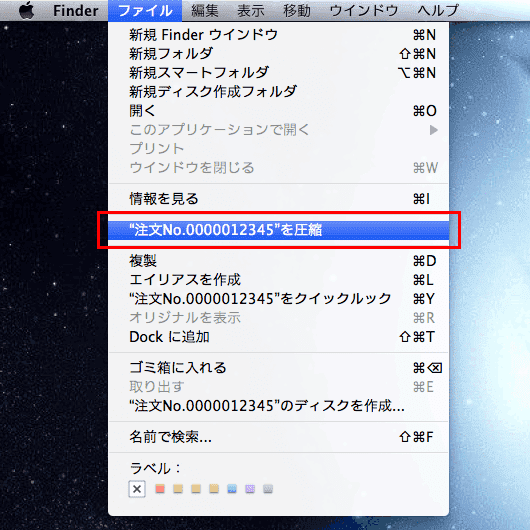Select ゴミ箱に入れる menu entry
Viewport: 530px width, 530px height.
pyautogui.click(x=279, y=367)
